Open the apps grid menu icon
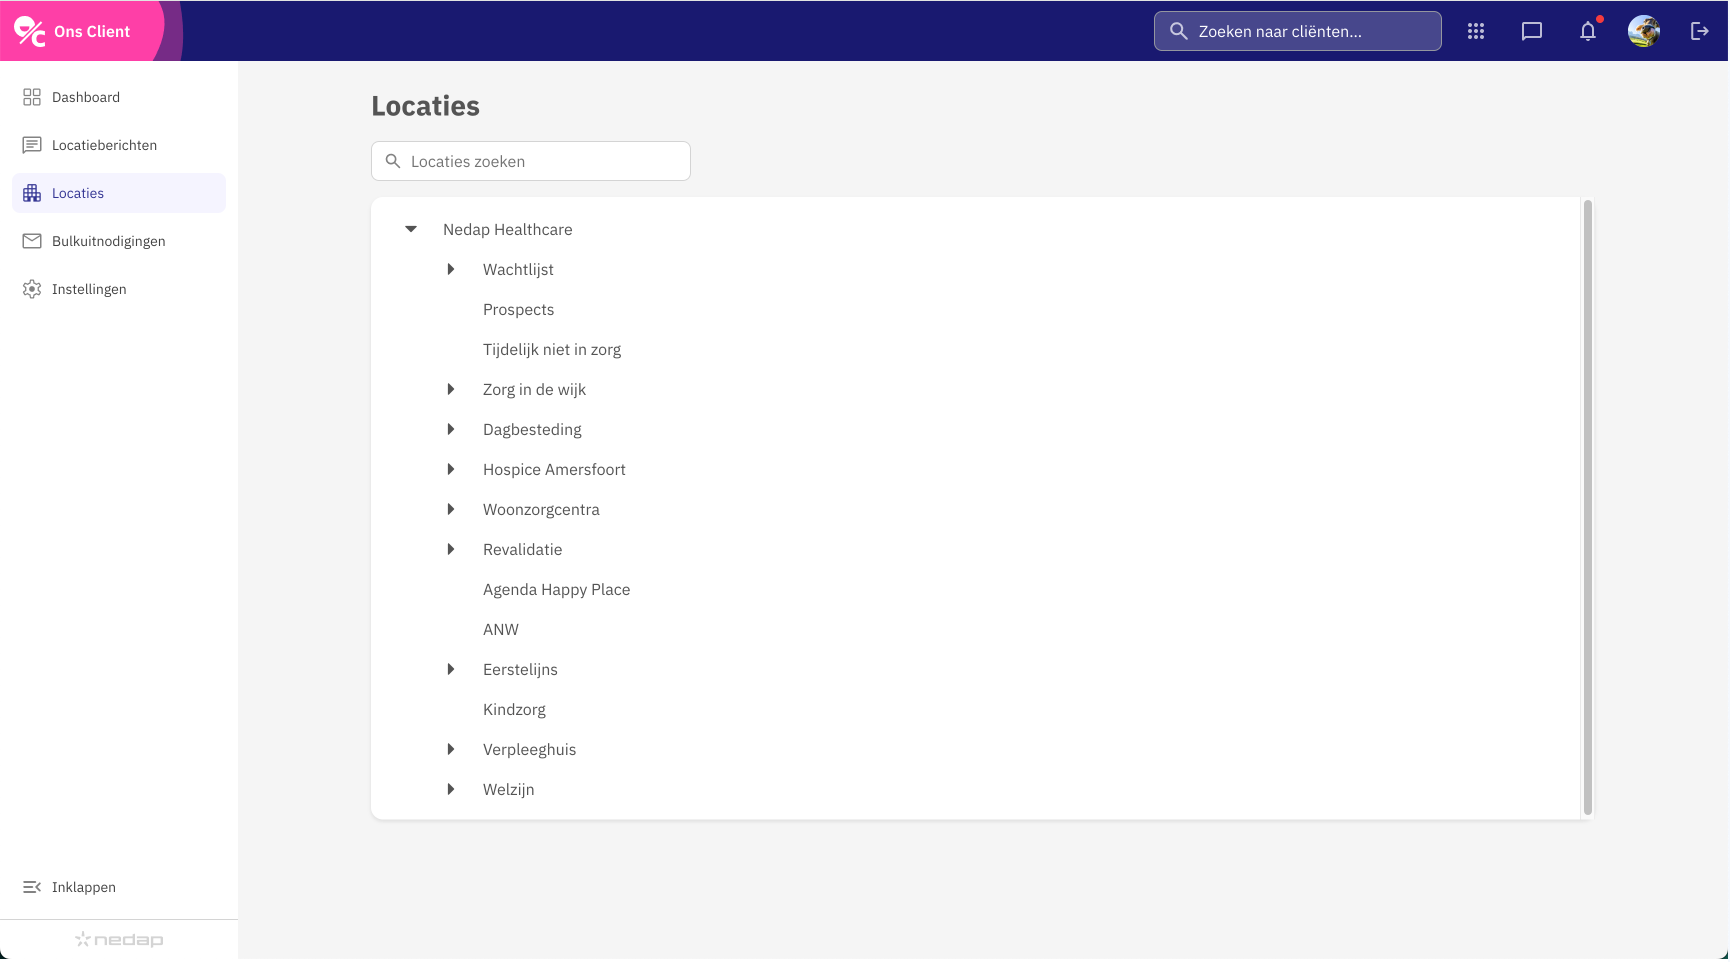Image resolution: width=1730 pixels, height=962 pixels. click(x=1476, y=32)
